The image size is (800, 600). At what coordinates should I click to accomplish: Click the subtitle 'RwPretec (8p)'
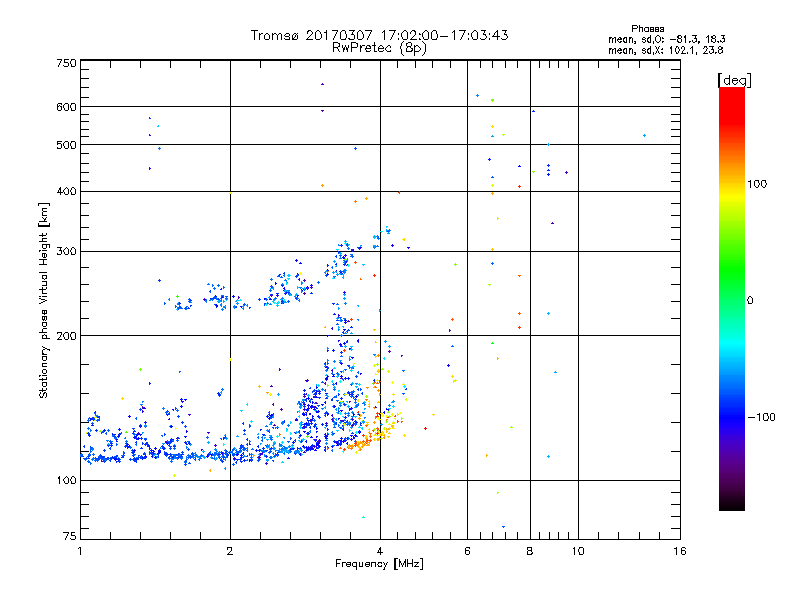(x=379, y=48)
